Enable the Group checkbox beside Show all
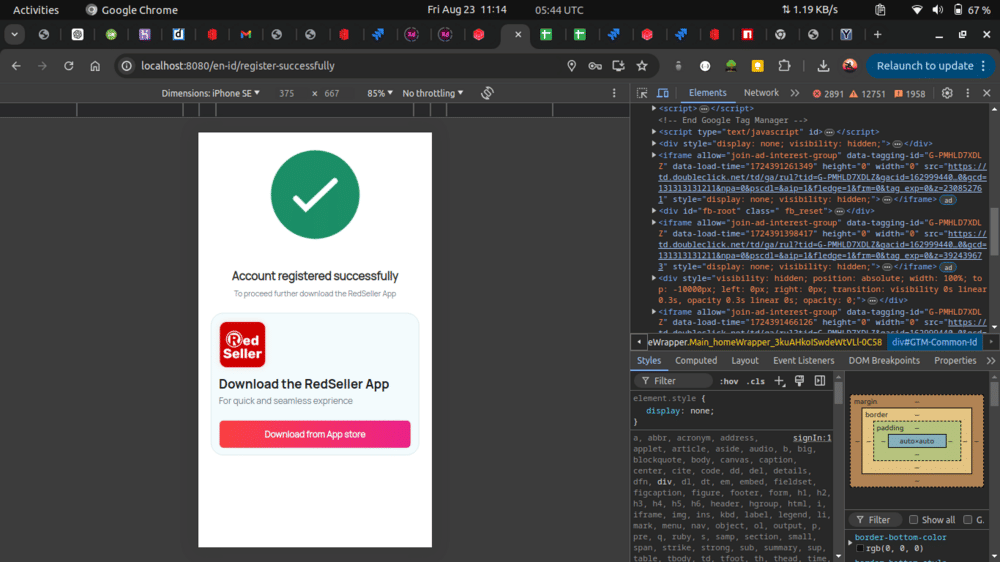 pos(967,520)
